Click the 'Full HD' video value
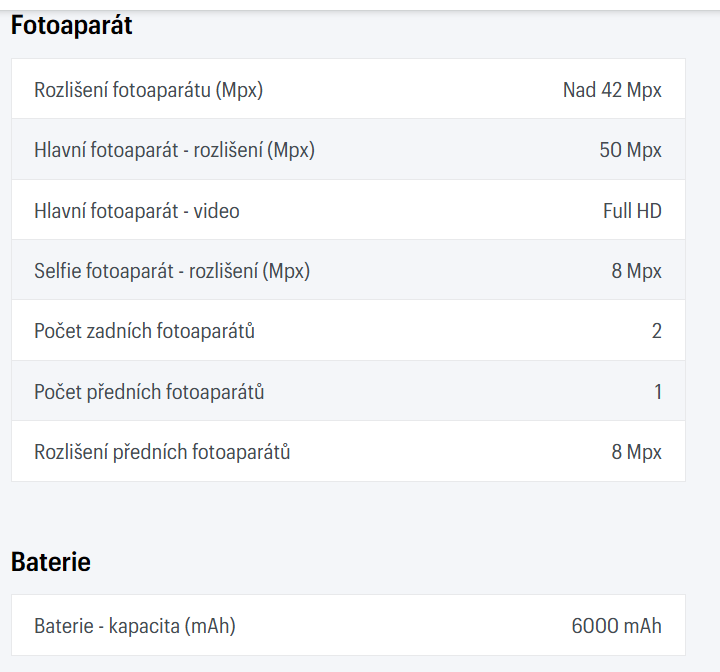 pyautogui.click(x=632, y=211)
